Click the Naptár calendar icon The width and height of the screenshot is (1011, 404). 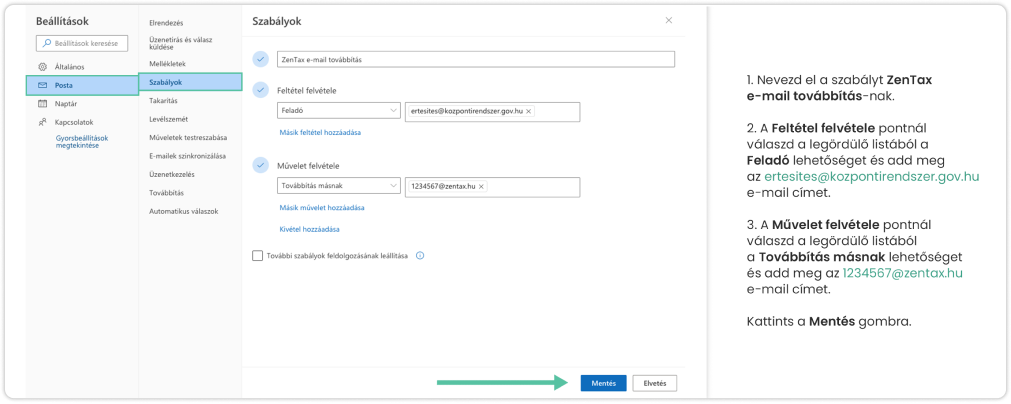tap(43, 103)
